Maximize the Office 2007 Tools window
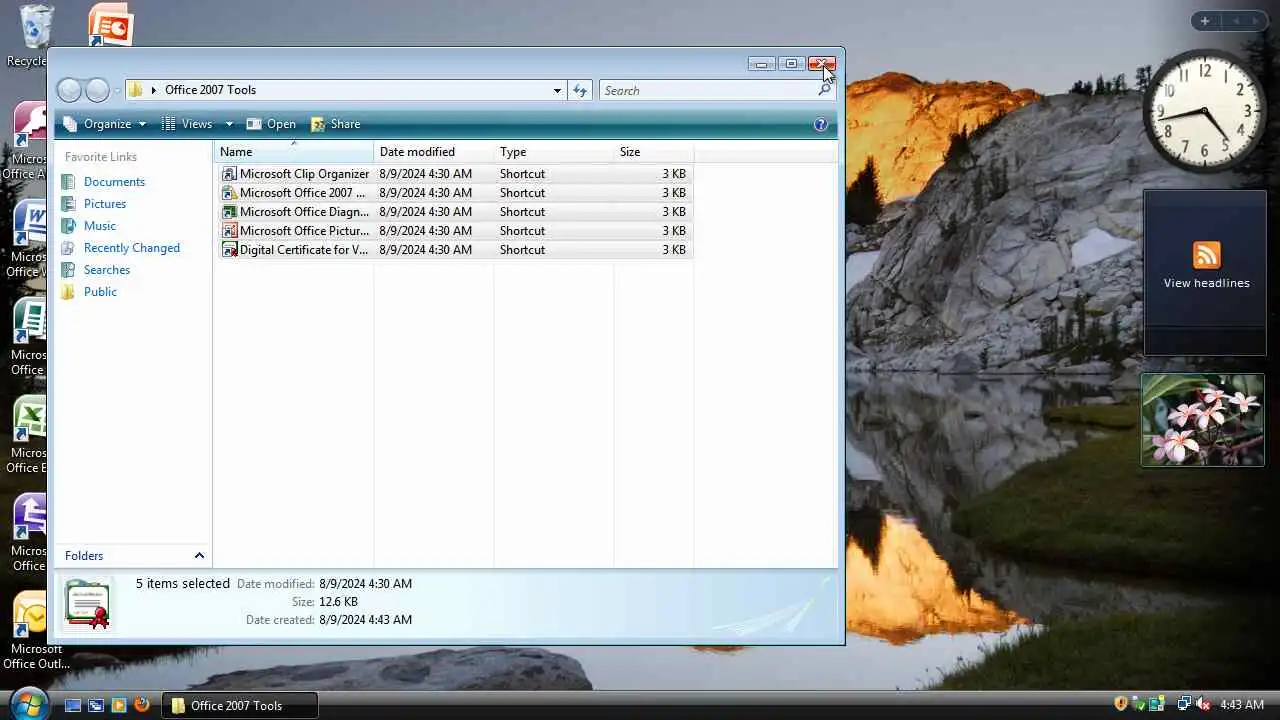The width and height of the screenshot is (1280, 720). point(791,64)
